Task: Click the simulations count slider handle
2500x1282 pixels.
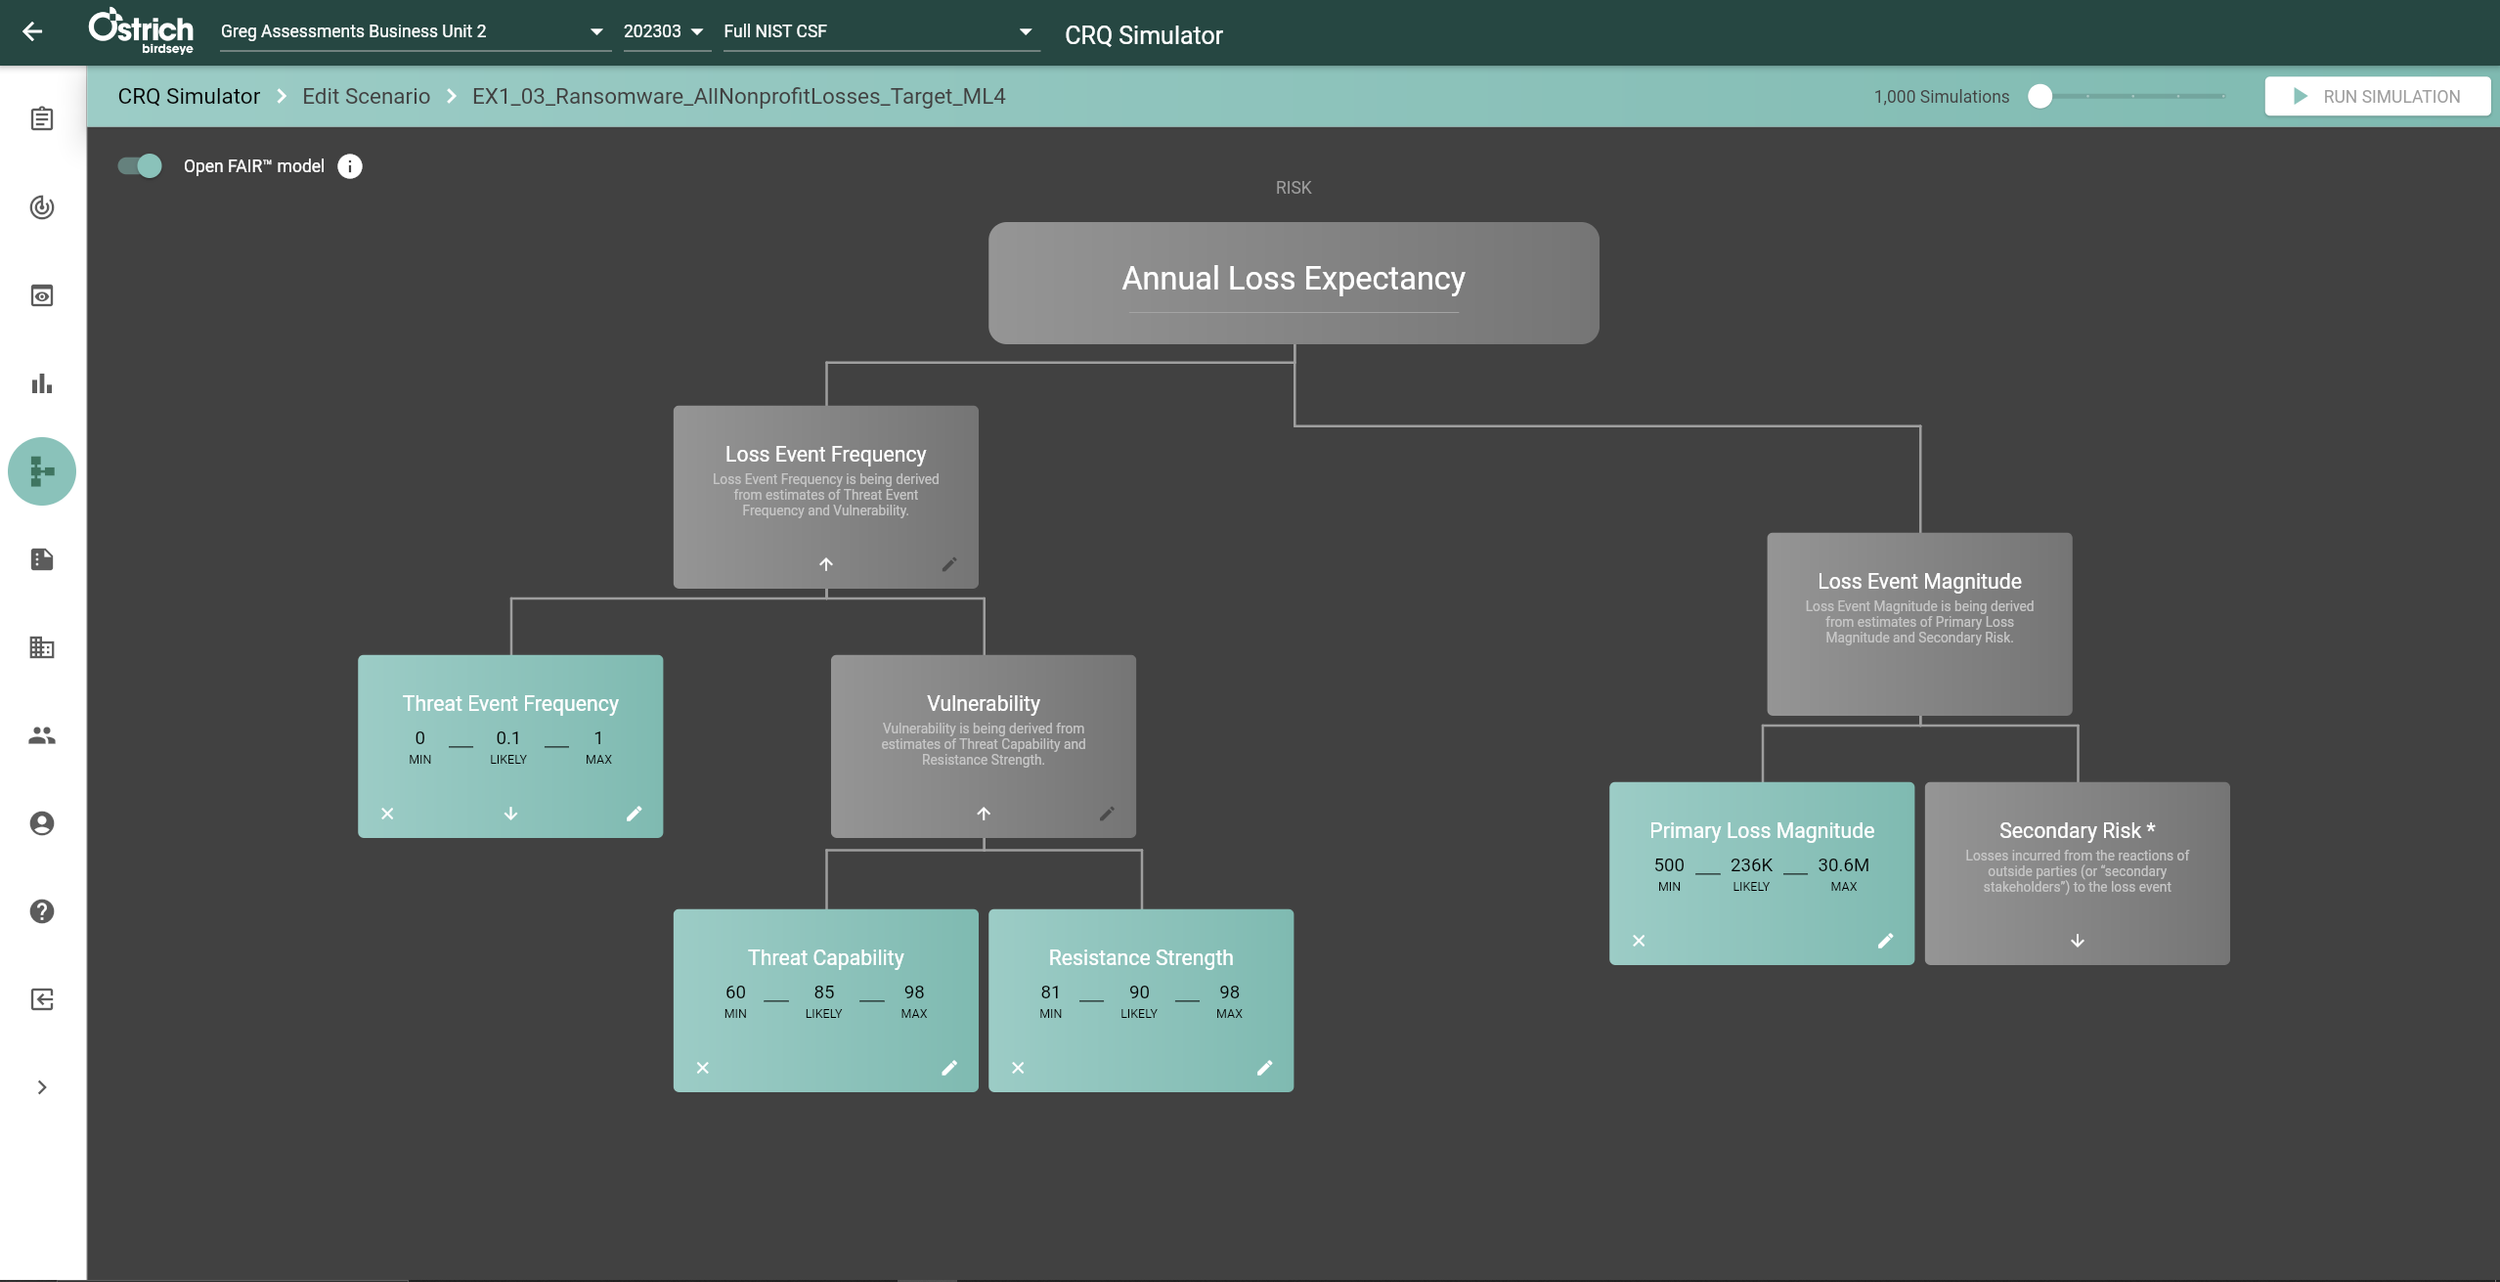Action: (2040, 97)
